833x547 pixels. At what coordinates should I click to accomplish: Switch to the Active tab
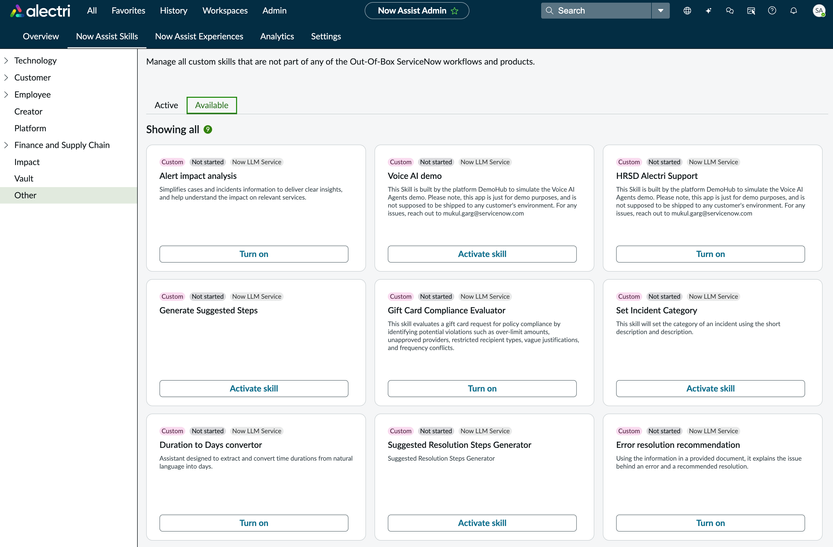(166, 105)
